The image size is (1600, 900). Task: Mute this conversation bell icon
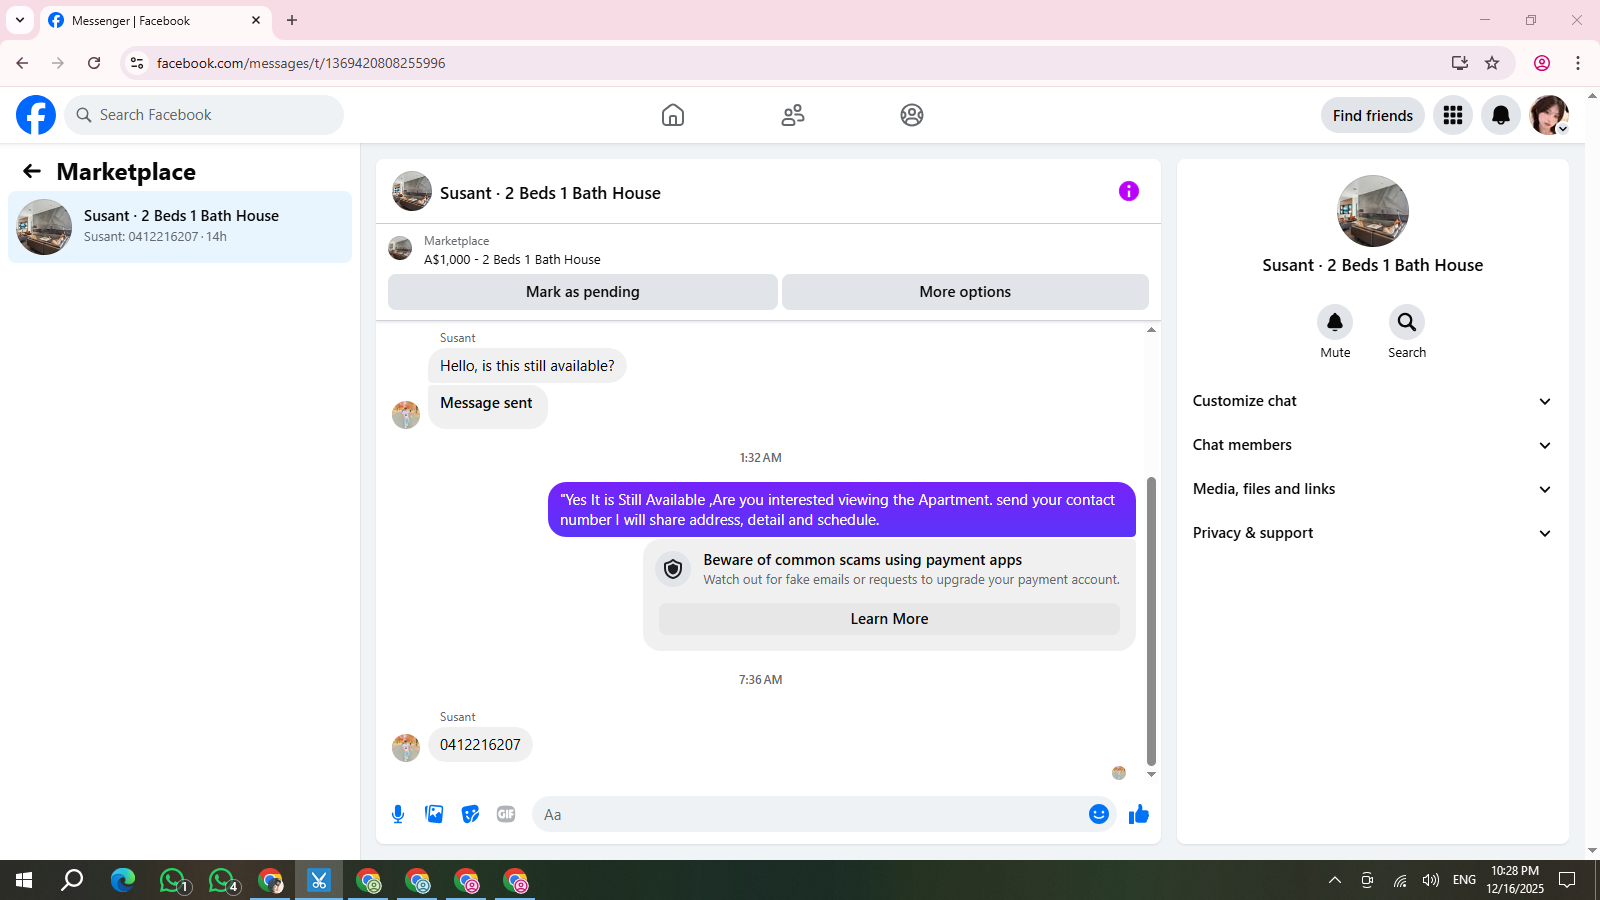point(1335,322)
